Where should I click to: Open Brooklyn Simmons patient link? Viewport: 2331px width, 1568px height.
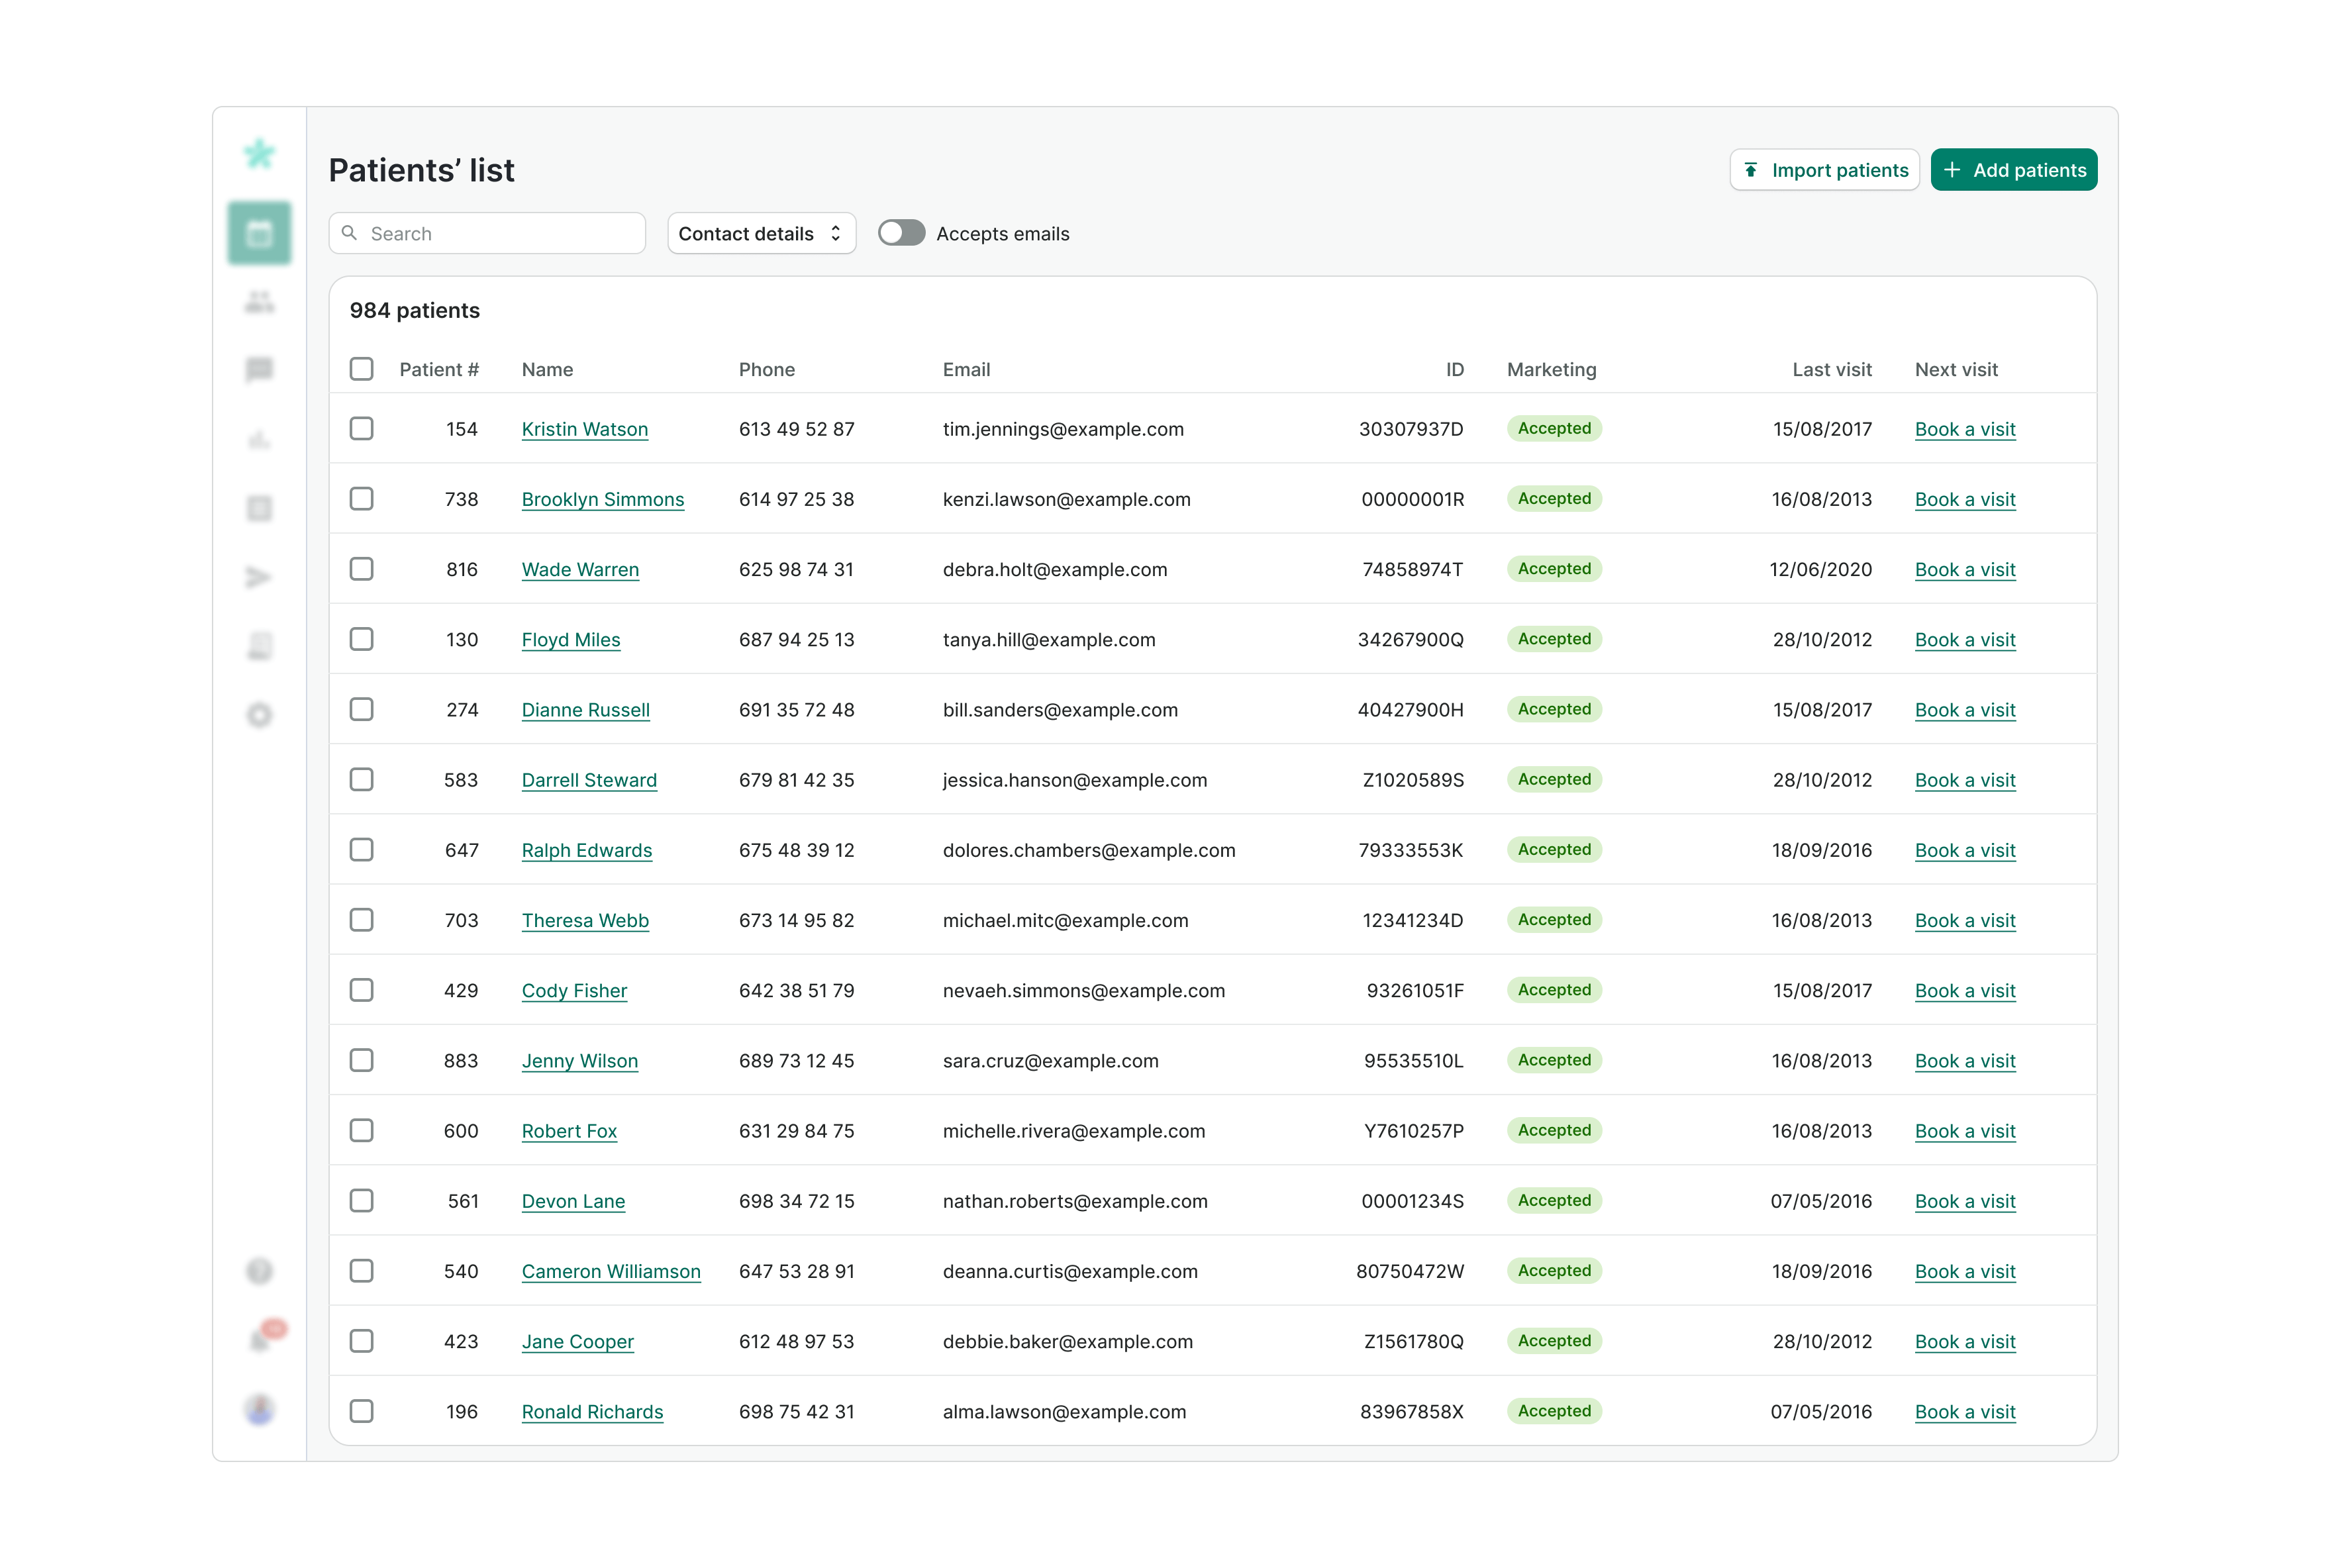point(602,499)
